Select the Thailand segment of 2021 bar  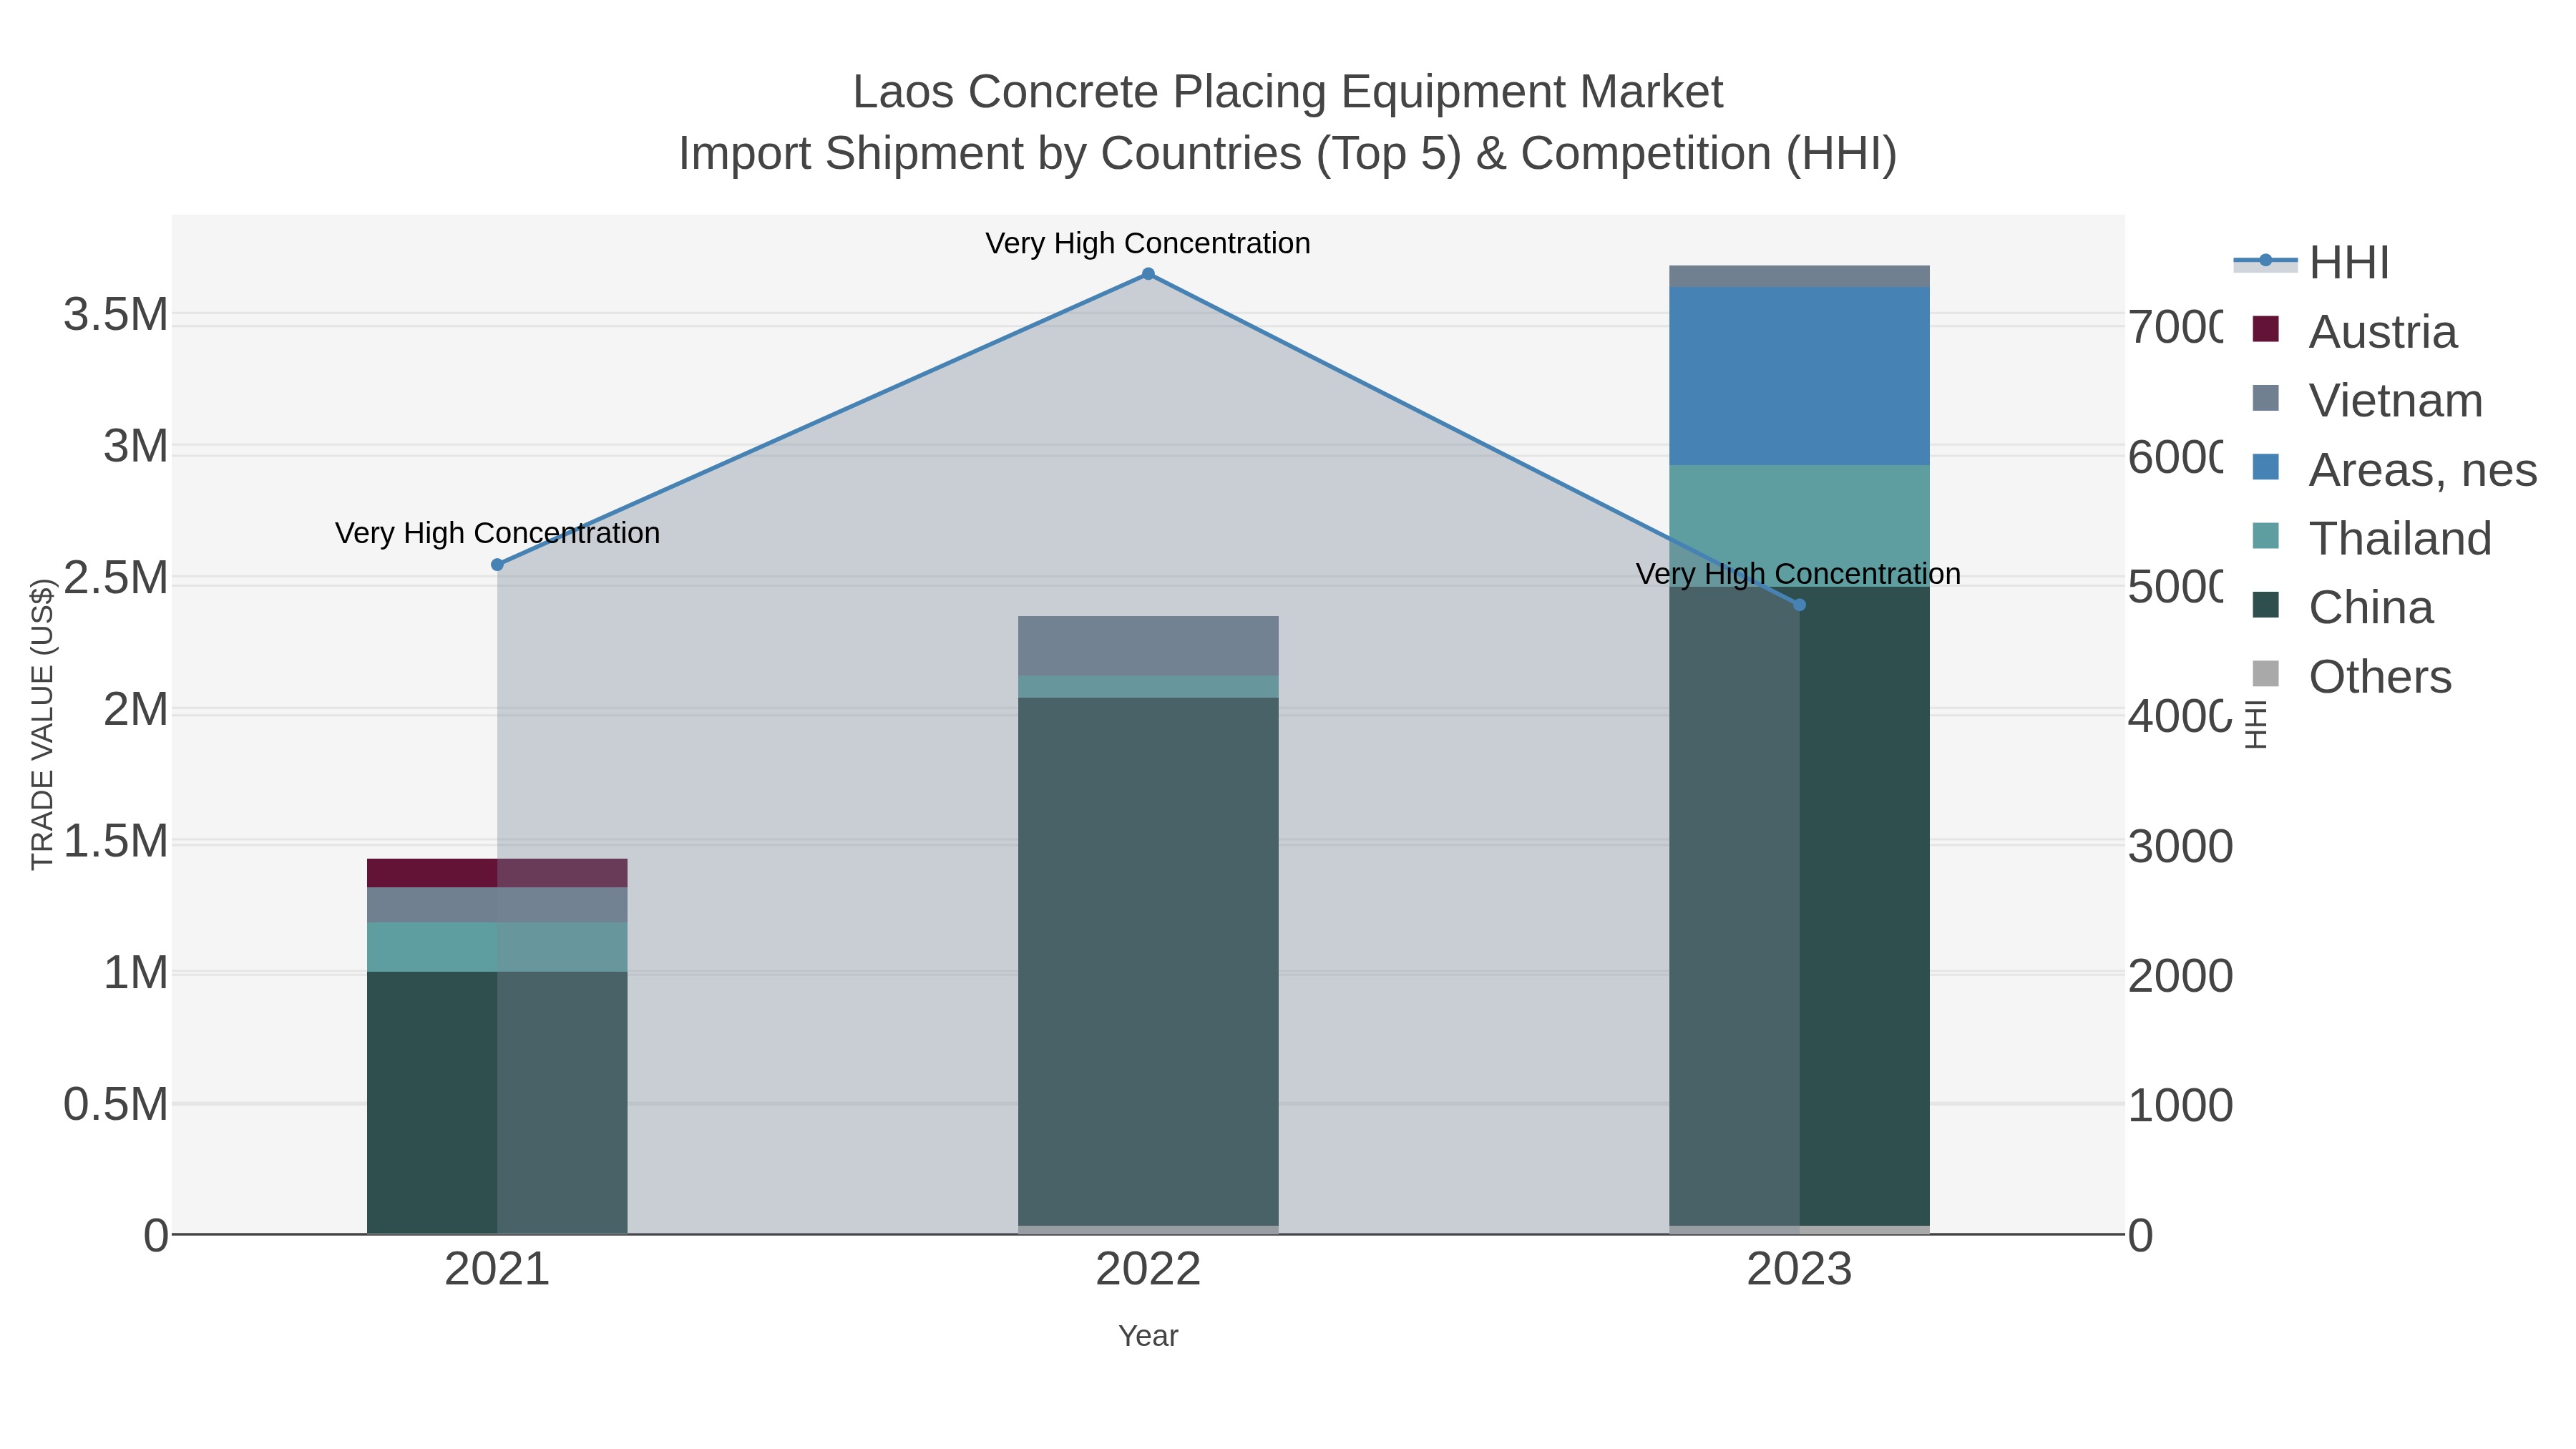click(x=497, y=947)
